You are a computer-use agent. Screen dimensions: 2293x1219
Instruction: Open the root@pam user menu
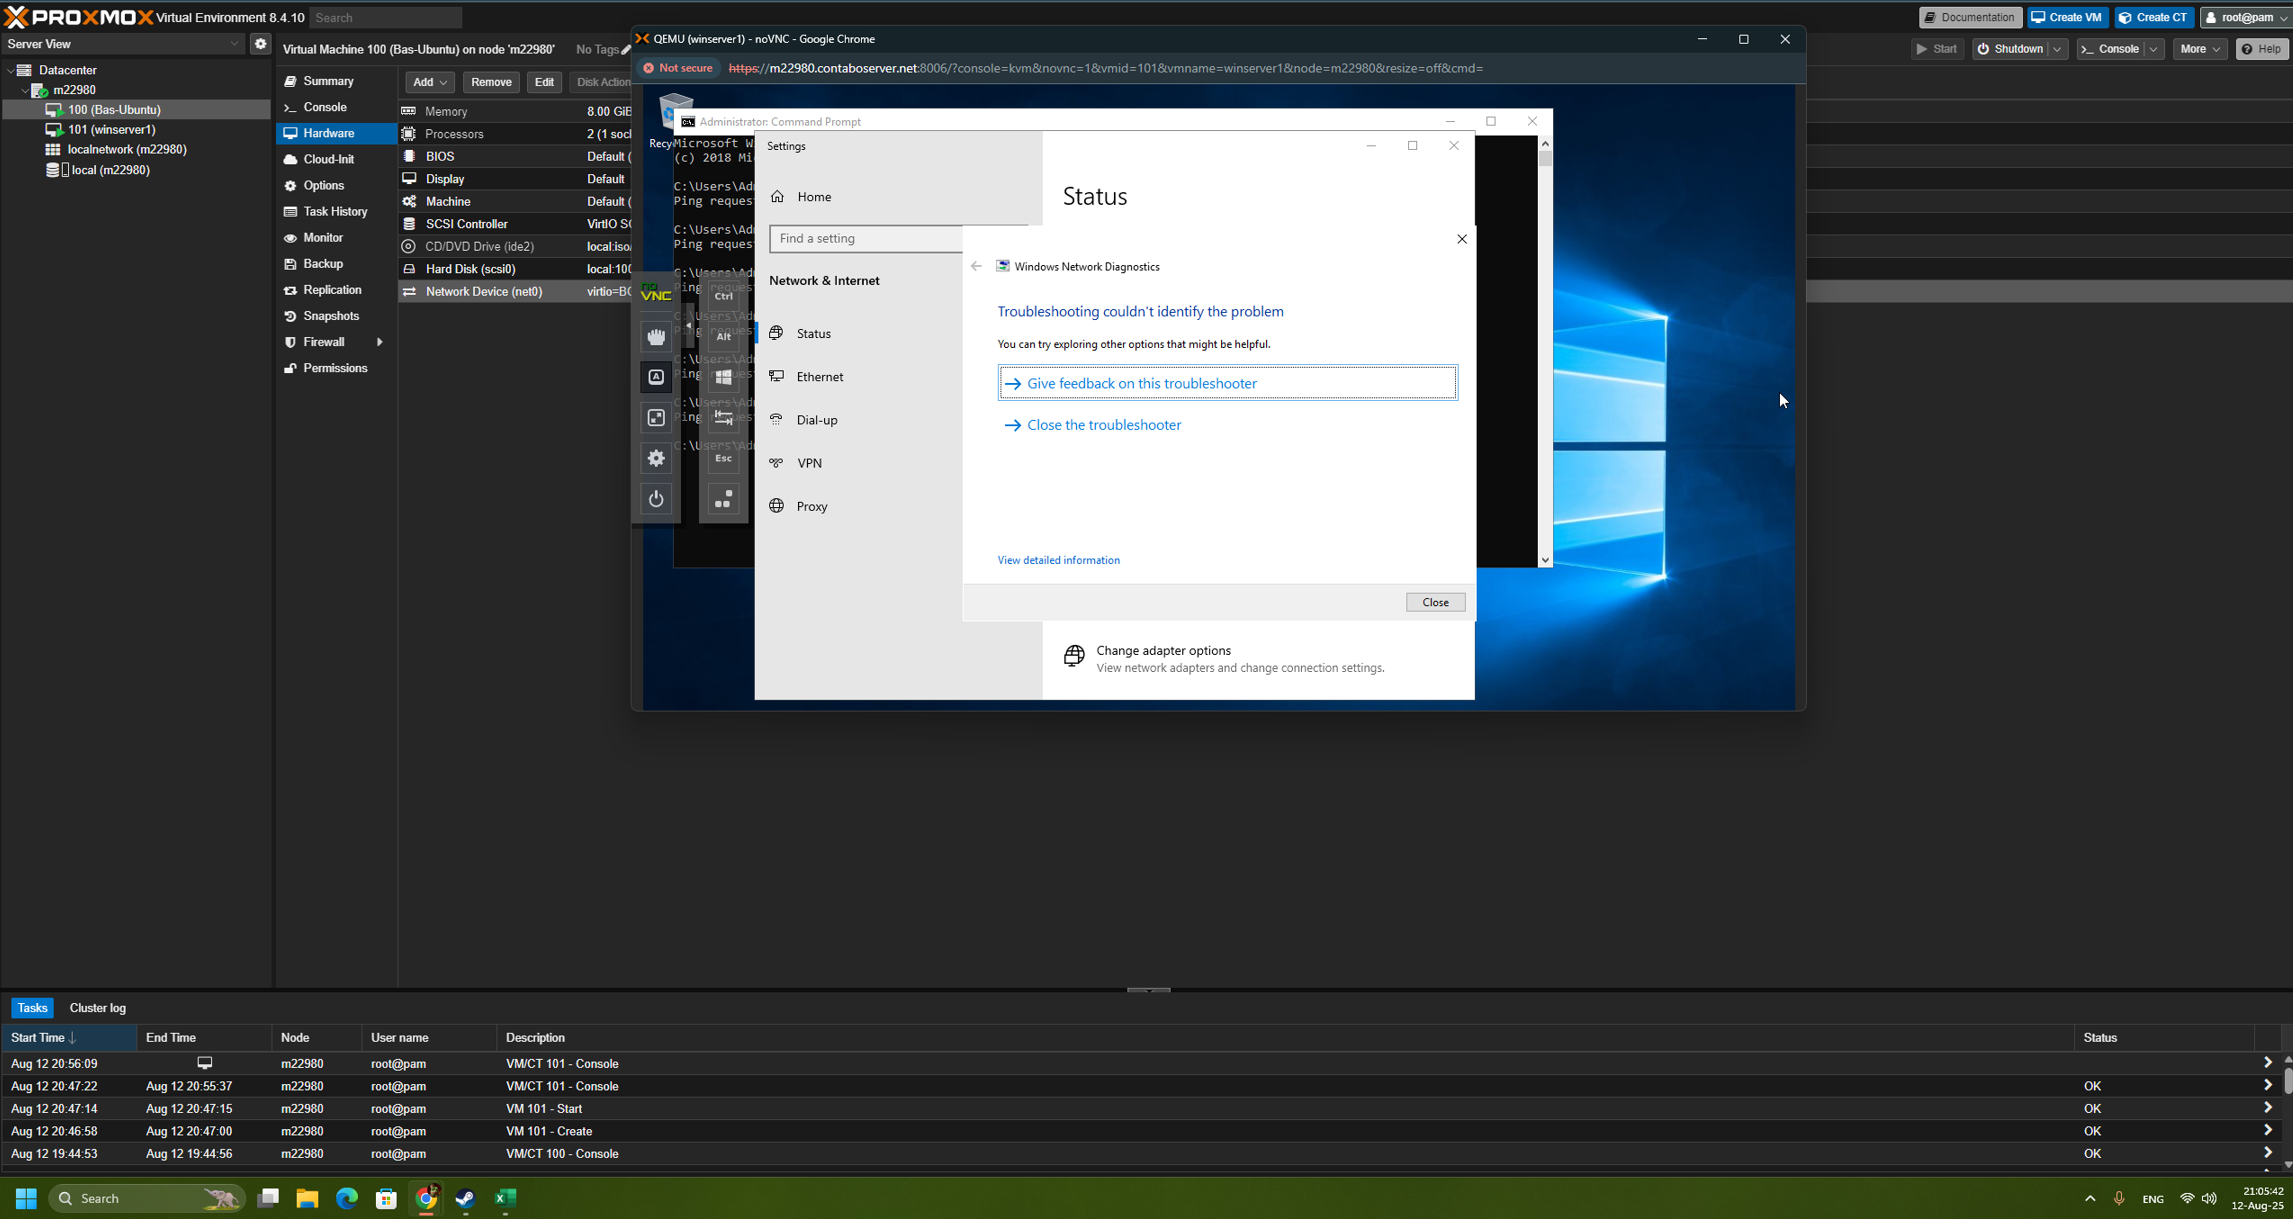(x=2245, y=17)
